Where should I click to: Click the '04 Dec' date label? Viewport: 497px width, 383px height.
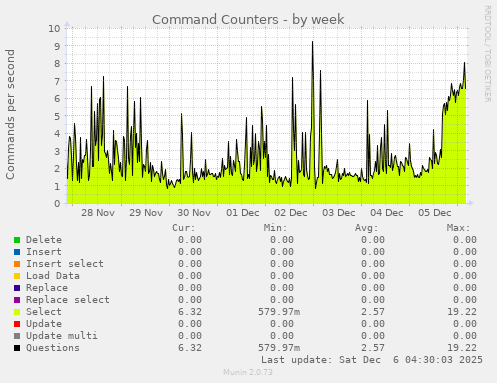click(x=387, y=213)
